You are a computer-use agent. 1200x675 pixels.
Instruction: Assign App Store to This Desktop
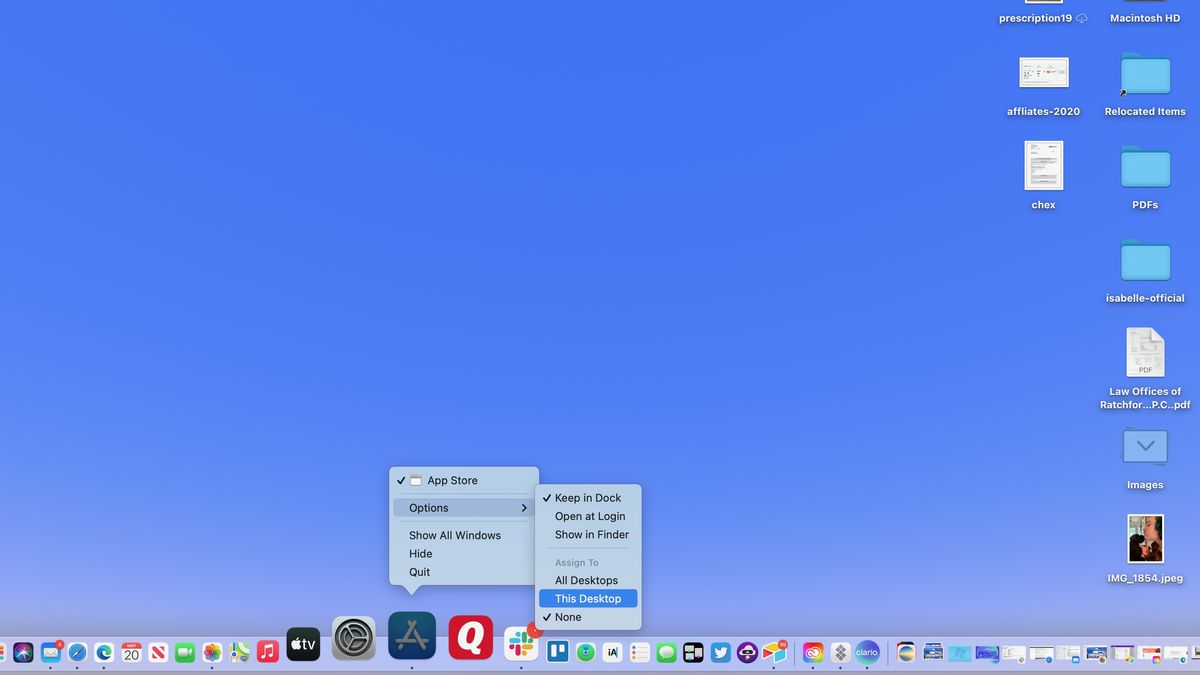click(x=588, y=597)
